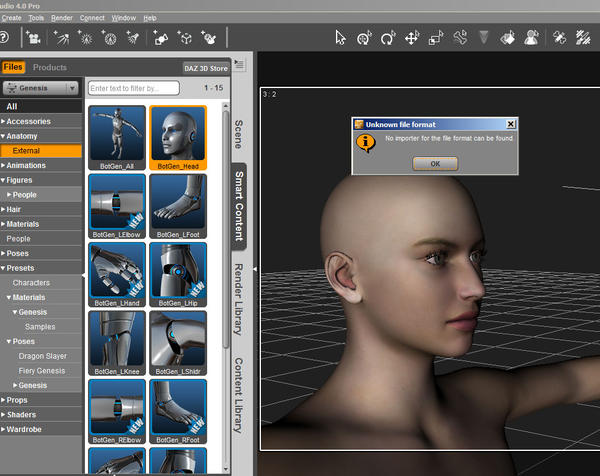Select the arrow Node Selection tool
Screen dimensions: 600x476
[341, 38]
